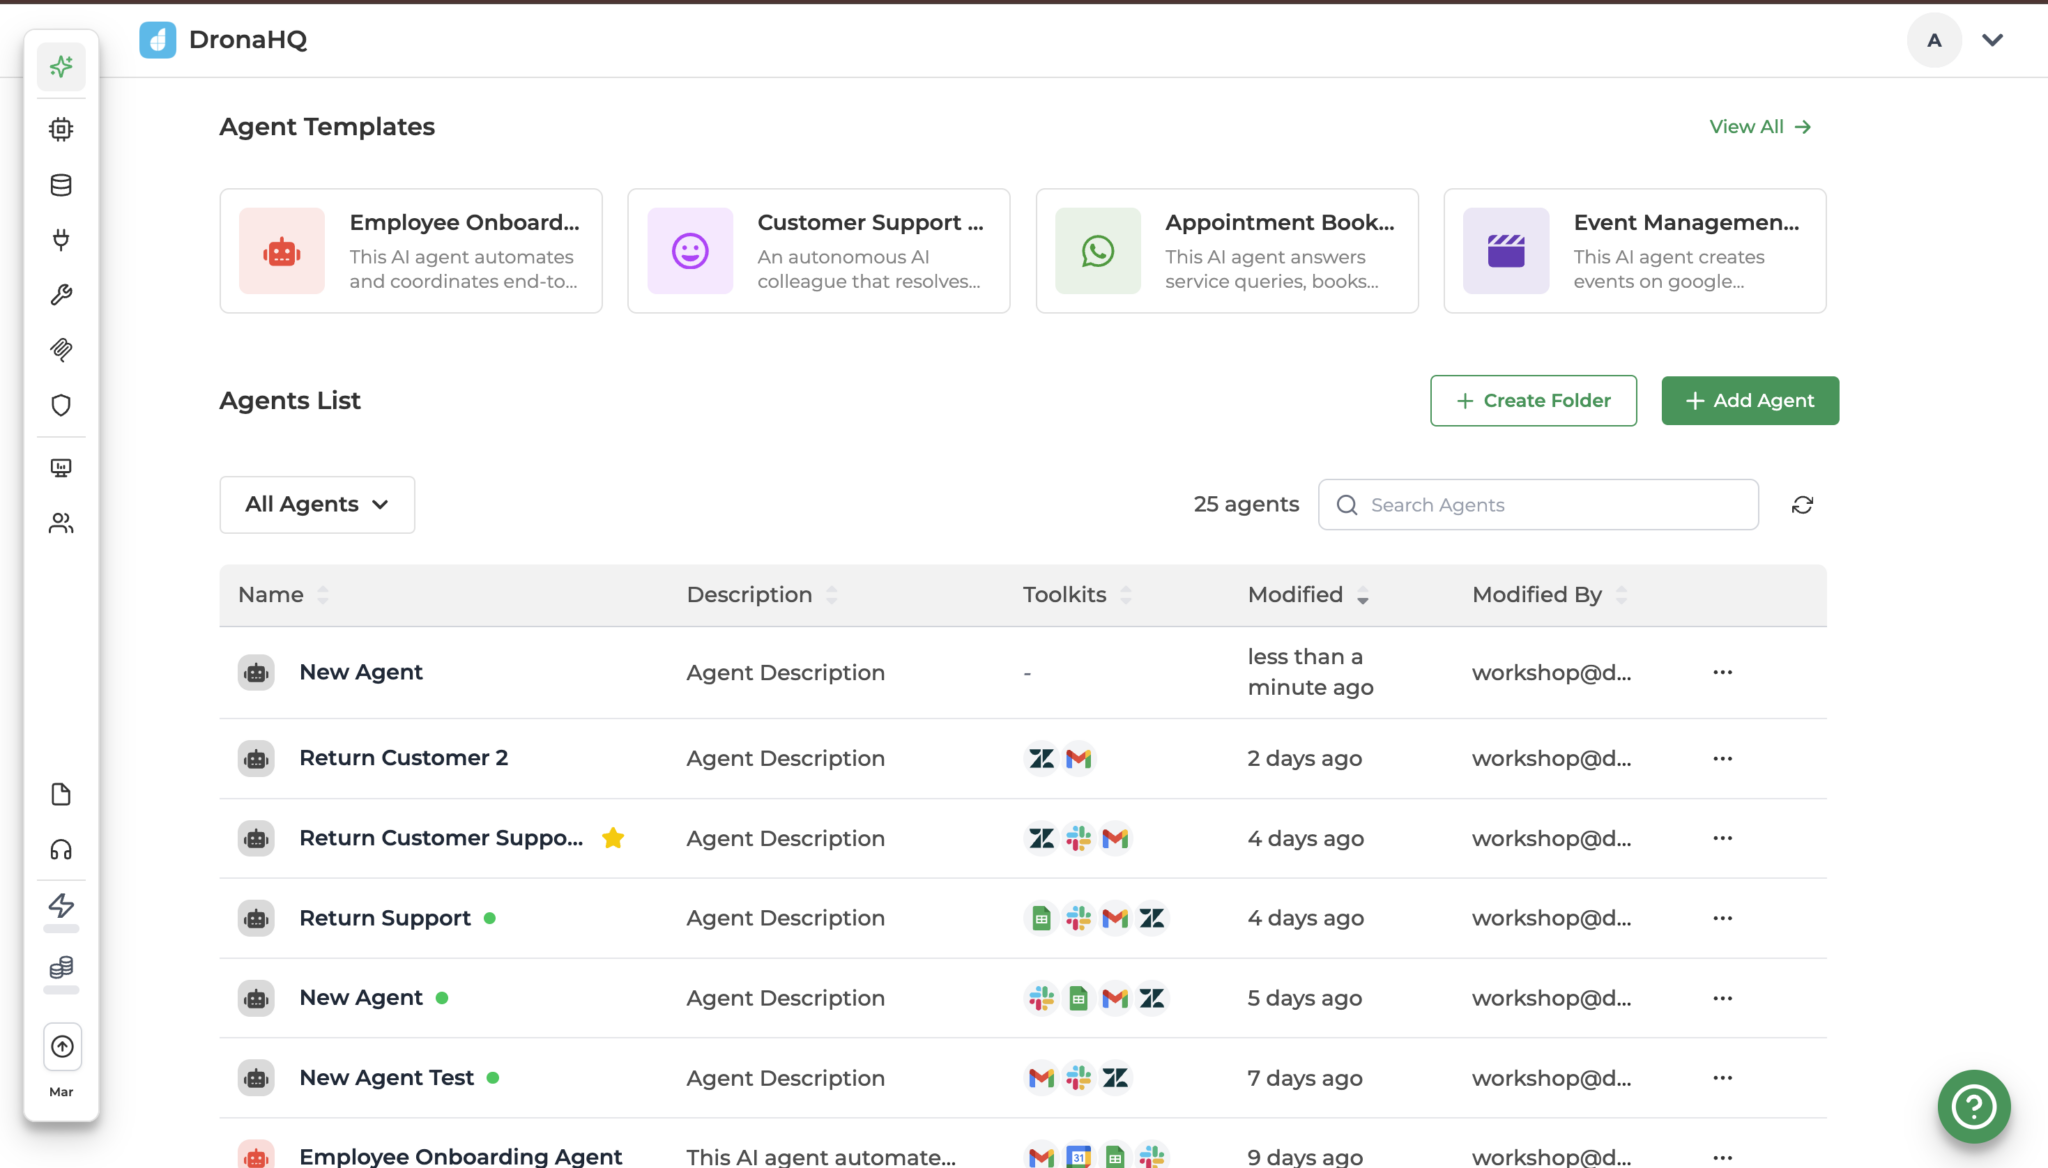Click the upgrade arrow-up circle icon
The image size is (2048, 1168).
point(62,1047)
